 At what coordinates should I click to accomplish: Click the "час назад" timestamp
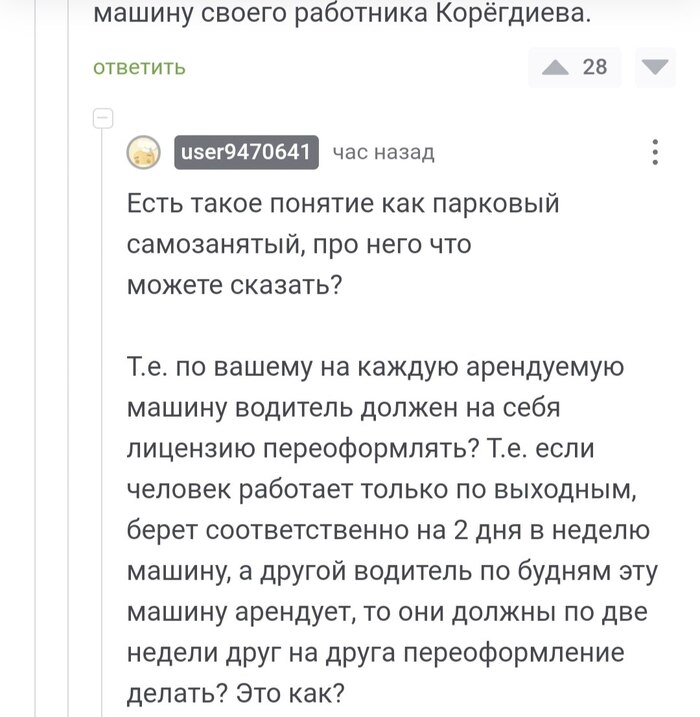(383, 152)
